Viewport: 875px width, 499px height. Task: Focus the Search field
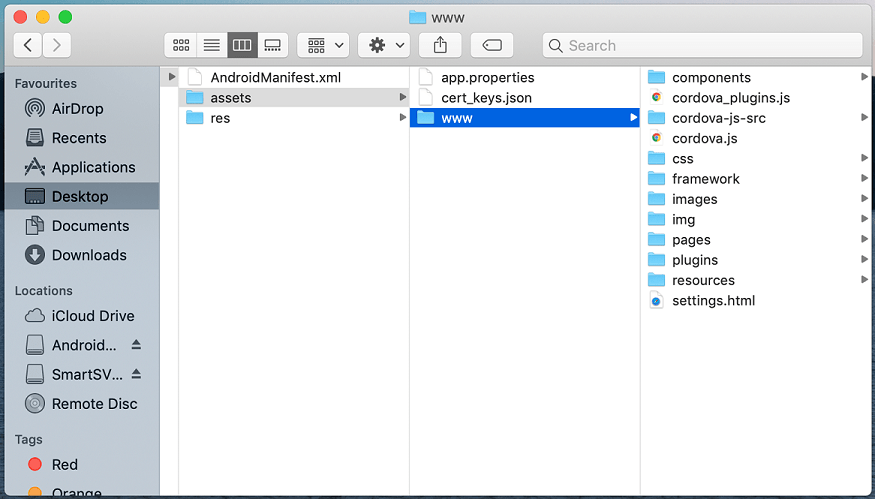click(703, 45)
